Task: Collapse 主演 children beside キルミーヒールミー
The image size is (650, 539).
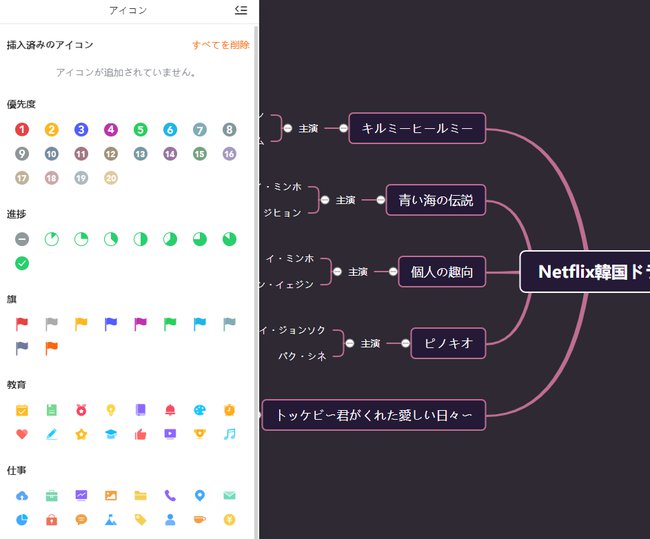Action: coord(288,129)
